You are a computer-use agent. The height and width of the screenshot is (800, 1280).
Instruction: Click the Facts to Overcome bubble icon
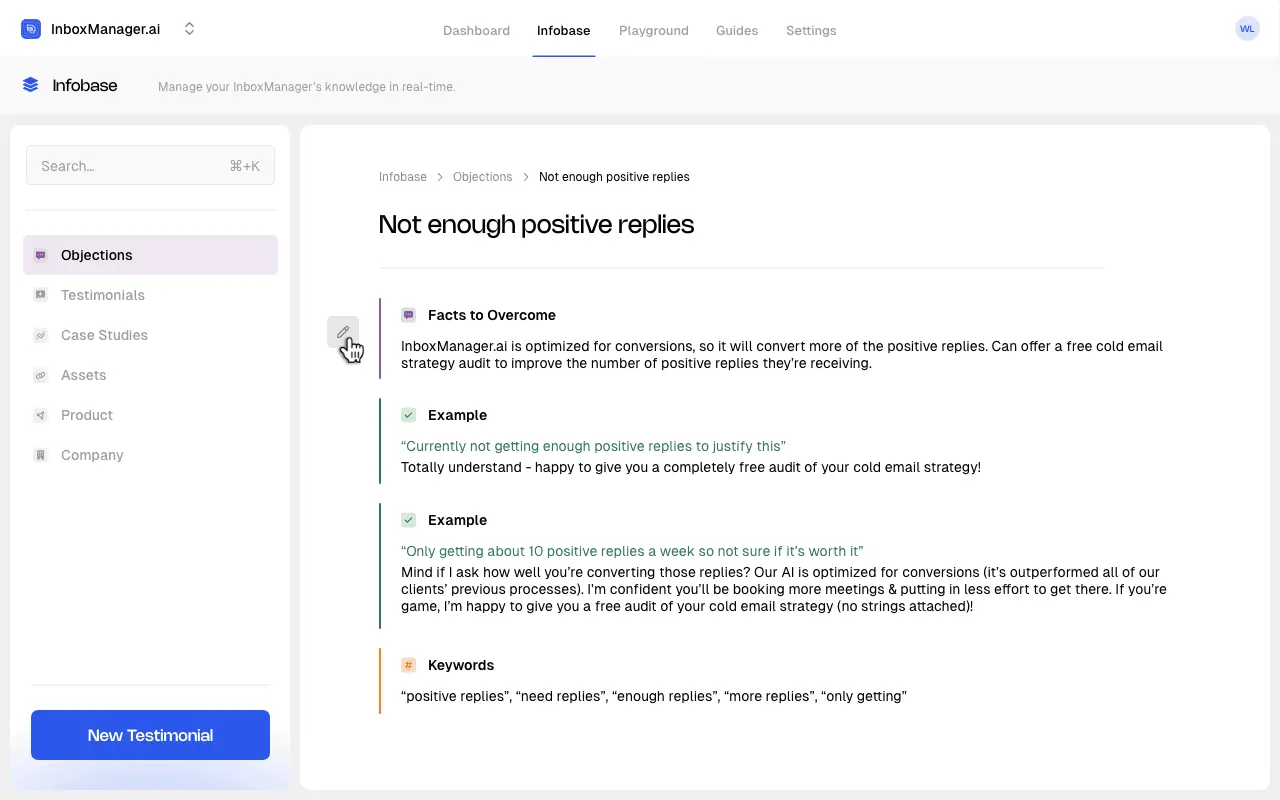408,315
